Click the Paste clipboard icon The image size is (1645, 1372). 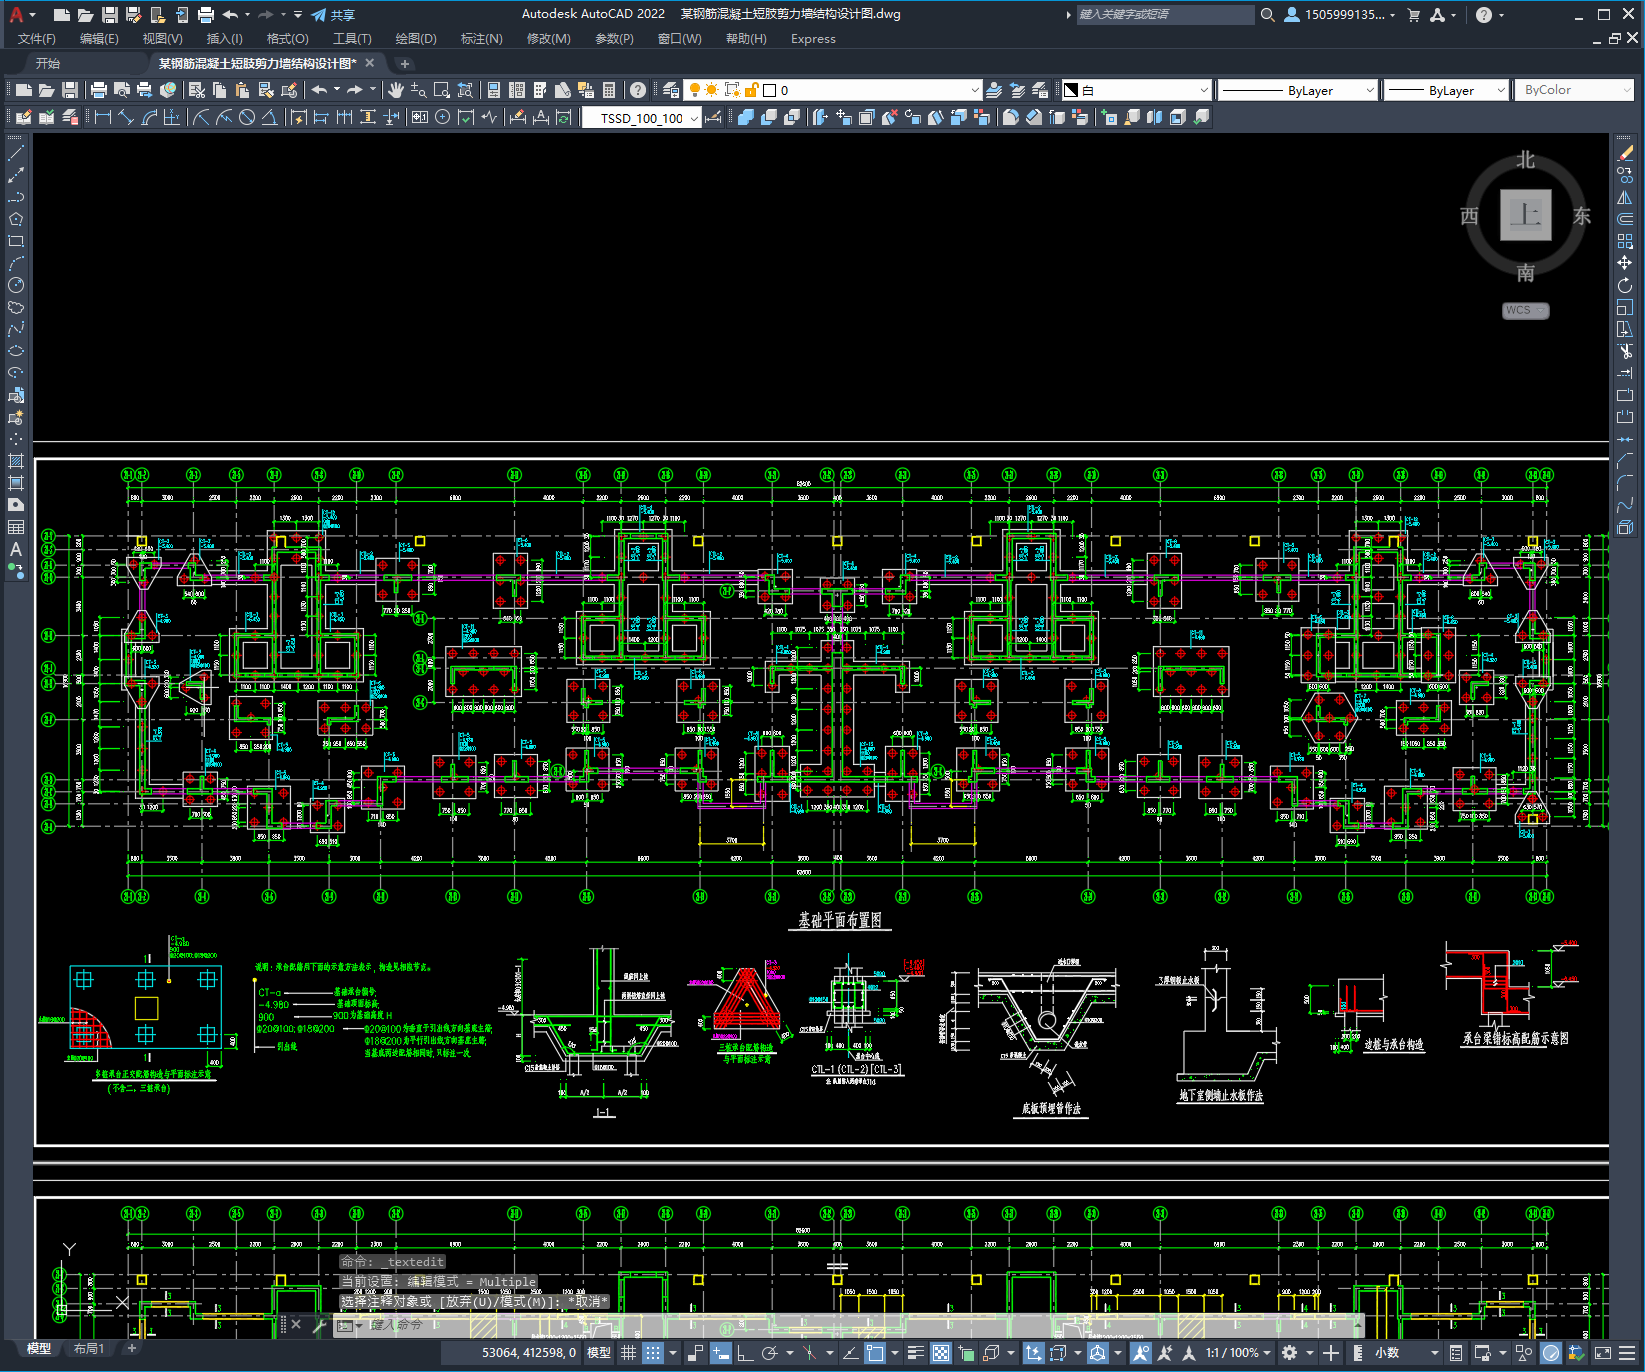[242, 90]
